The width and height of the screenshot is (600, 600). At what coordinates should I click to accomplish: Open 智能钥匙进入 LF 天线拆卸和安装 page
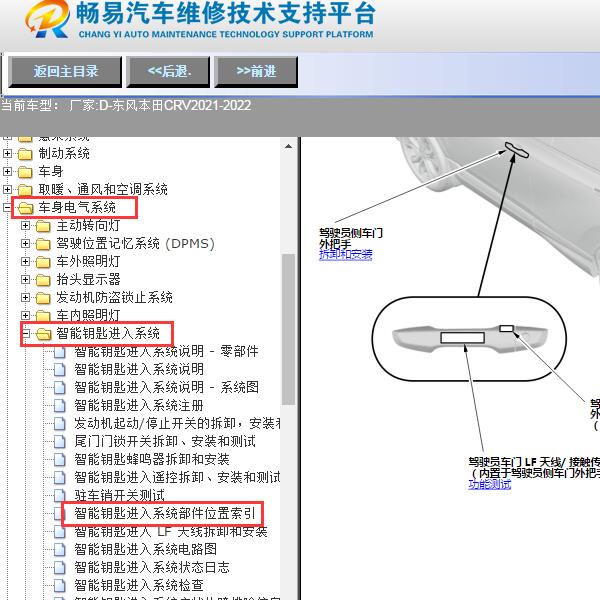pyautogui.click(x=171, y=531)
